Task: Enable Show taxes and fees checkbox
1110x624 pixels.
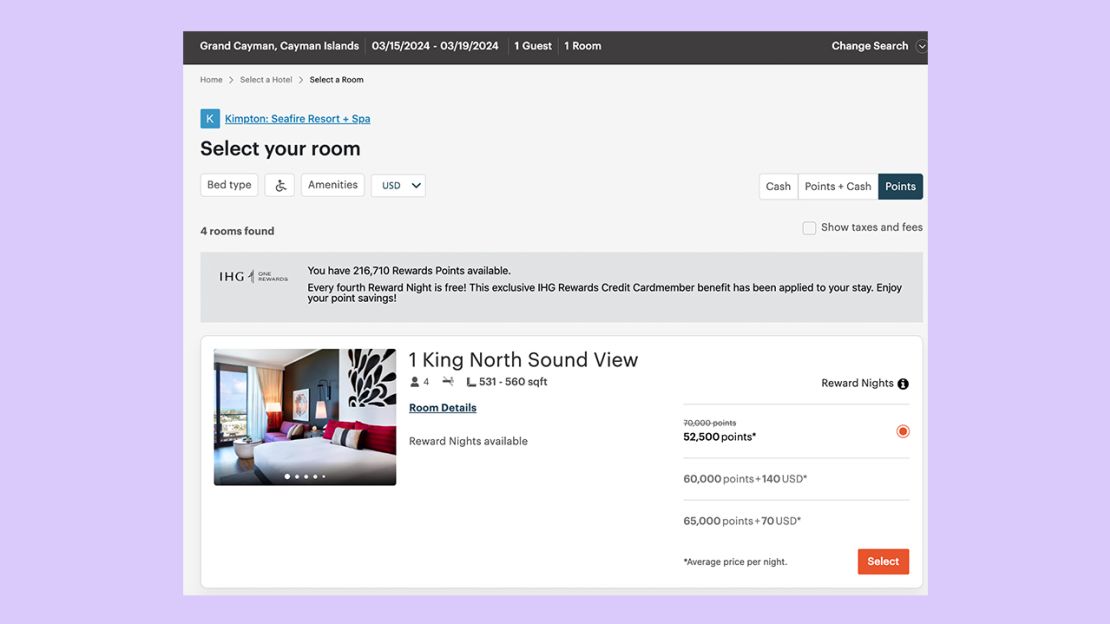Action: pyautogui.click(x=809, y=228)
